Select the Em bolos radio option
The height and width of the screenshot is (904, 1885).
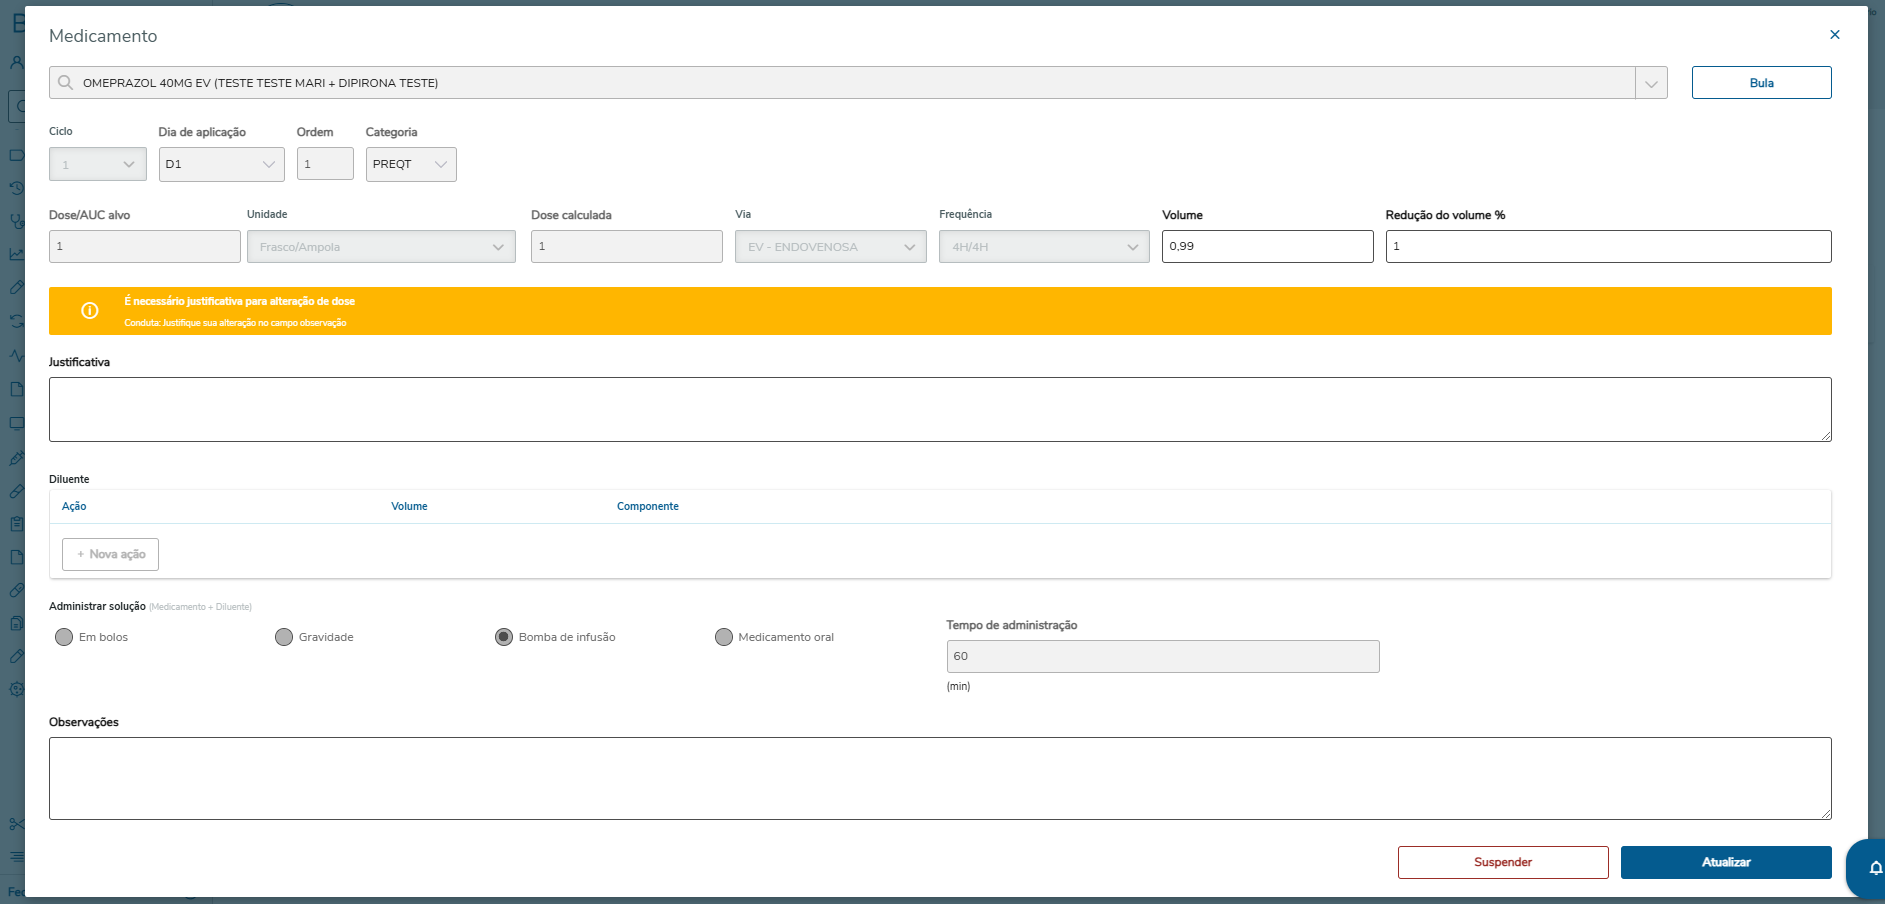pos(65,637)
